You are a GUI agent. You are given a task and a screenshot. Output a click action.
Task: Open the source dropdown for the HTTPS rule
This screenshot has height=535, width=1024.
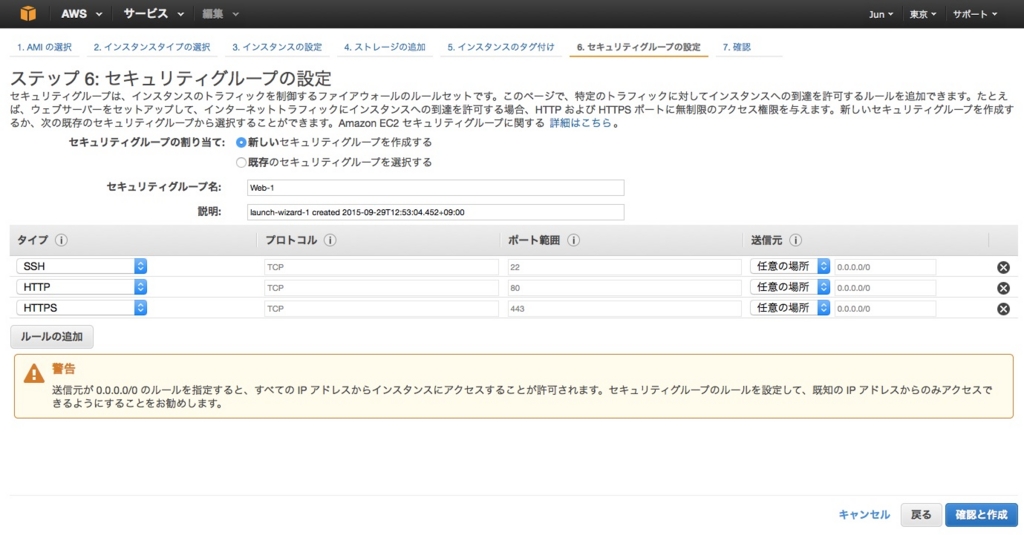click(790, 308)
